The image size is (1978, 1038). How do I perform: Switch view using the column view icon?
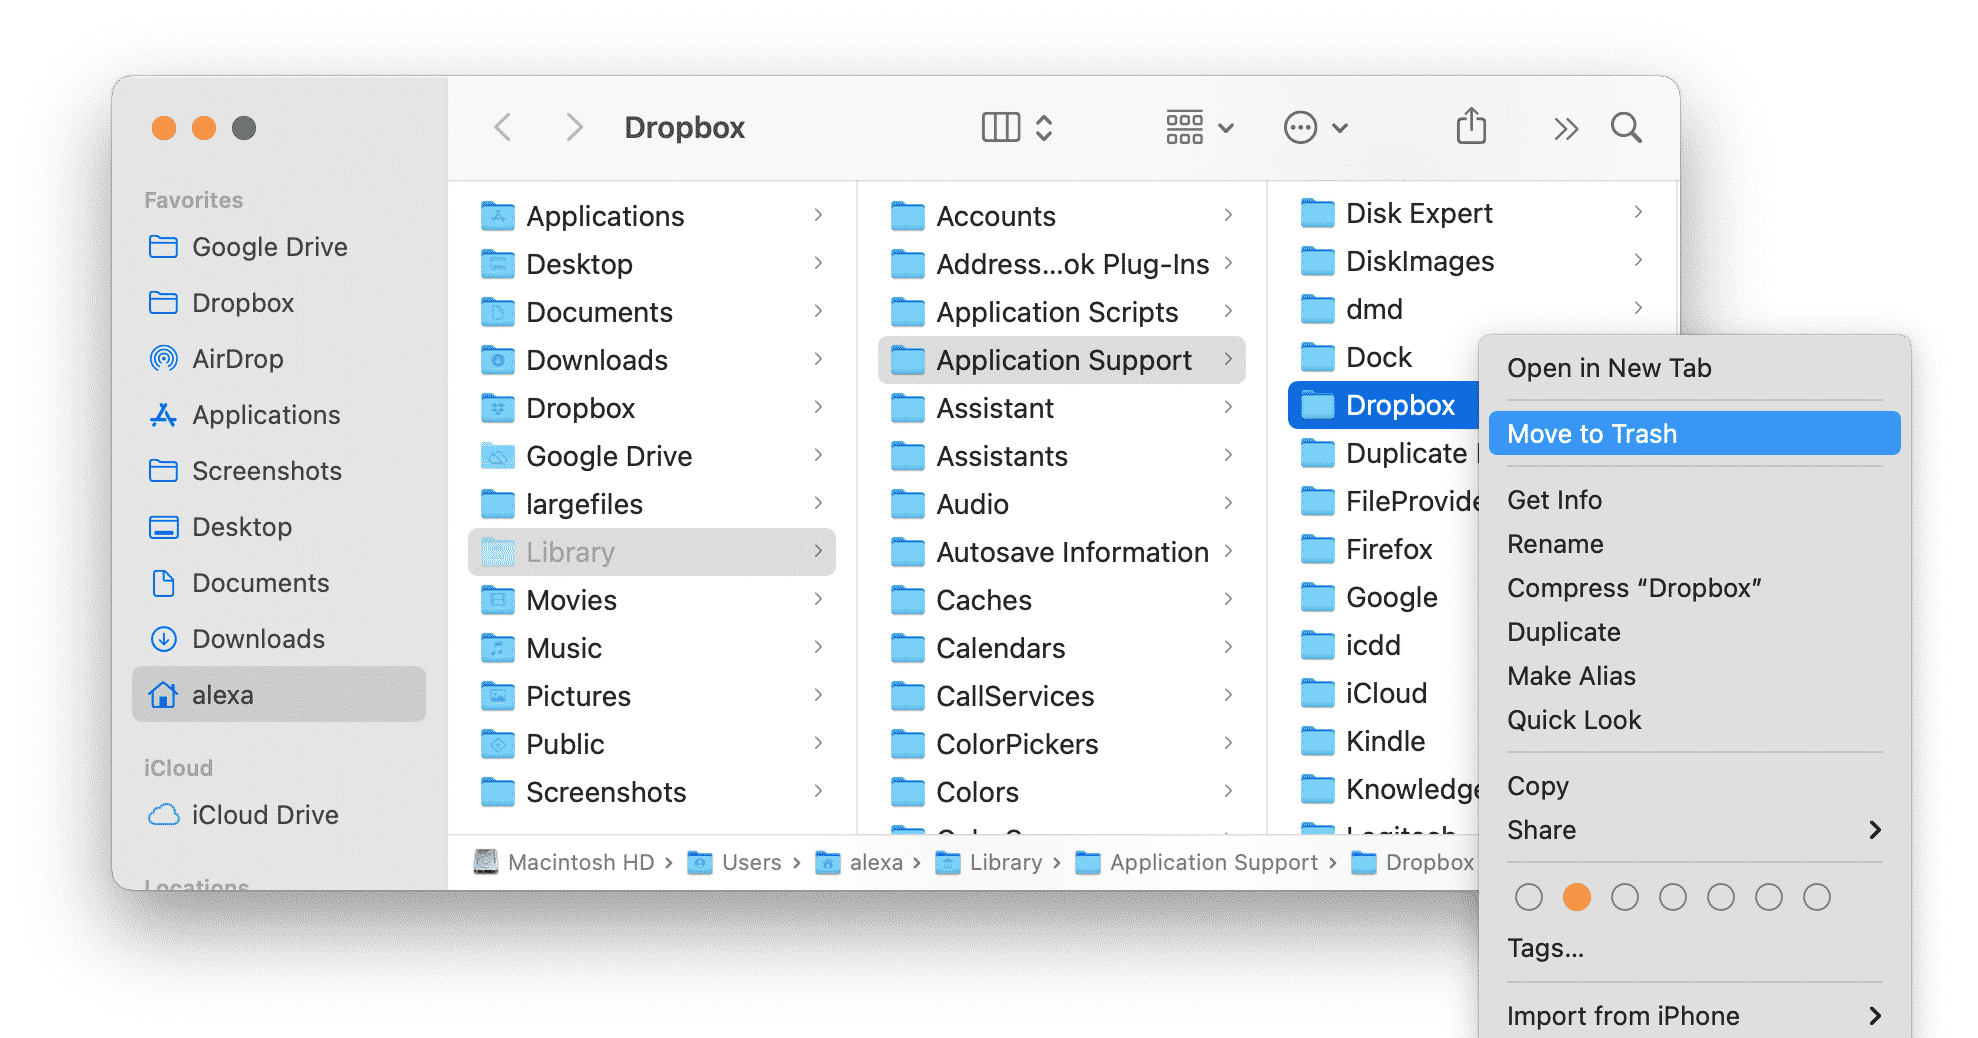(x=1000, y=128)
